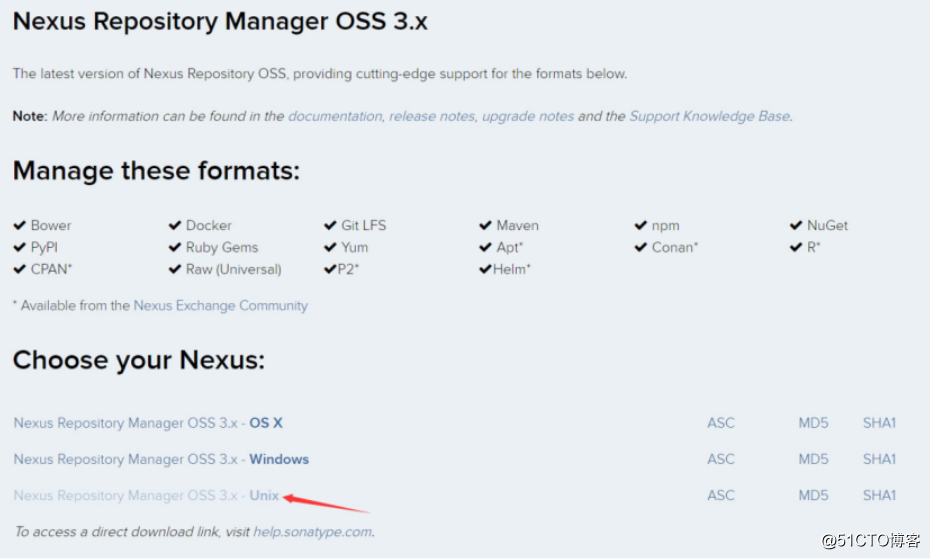Viewport: 930px width, 559px height.
Task: Visit the Support Knowledge Base link
Action: pyautogui.click(x=709, y=116)
